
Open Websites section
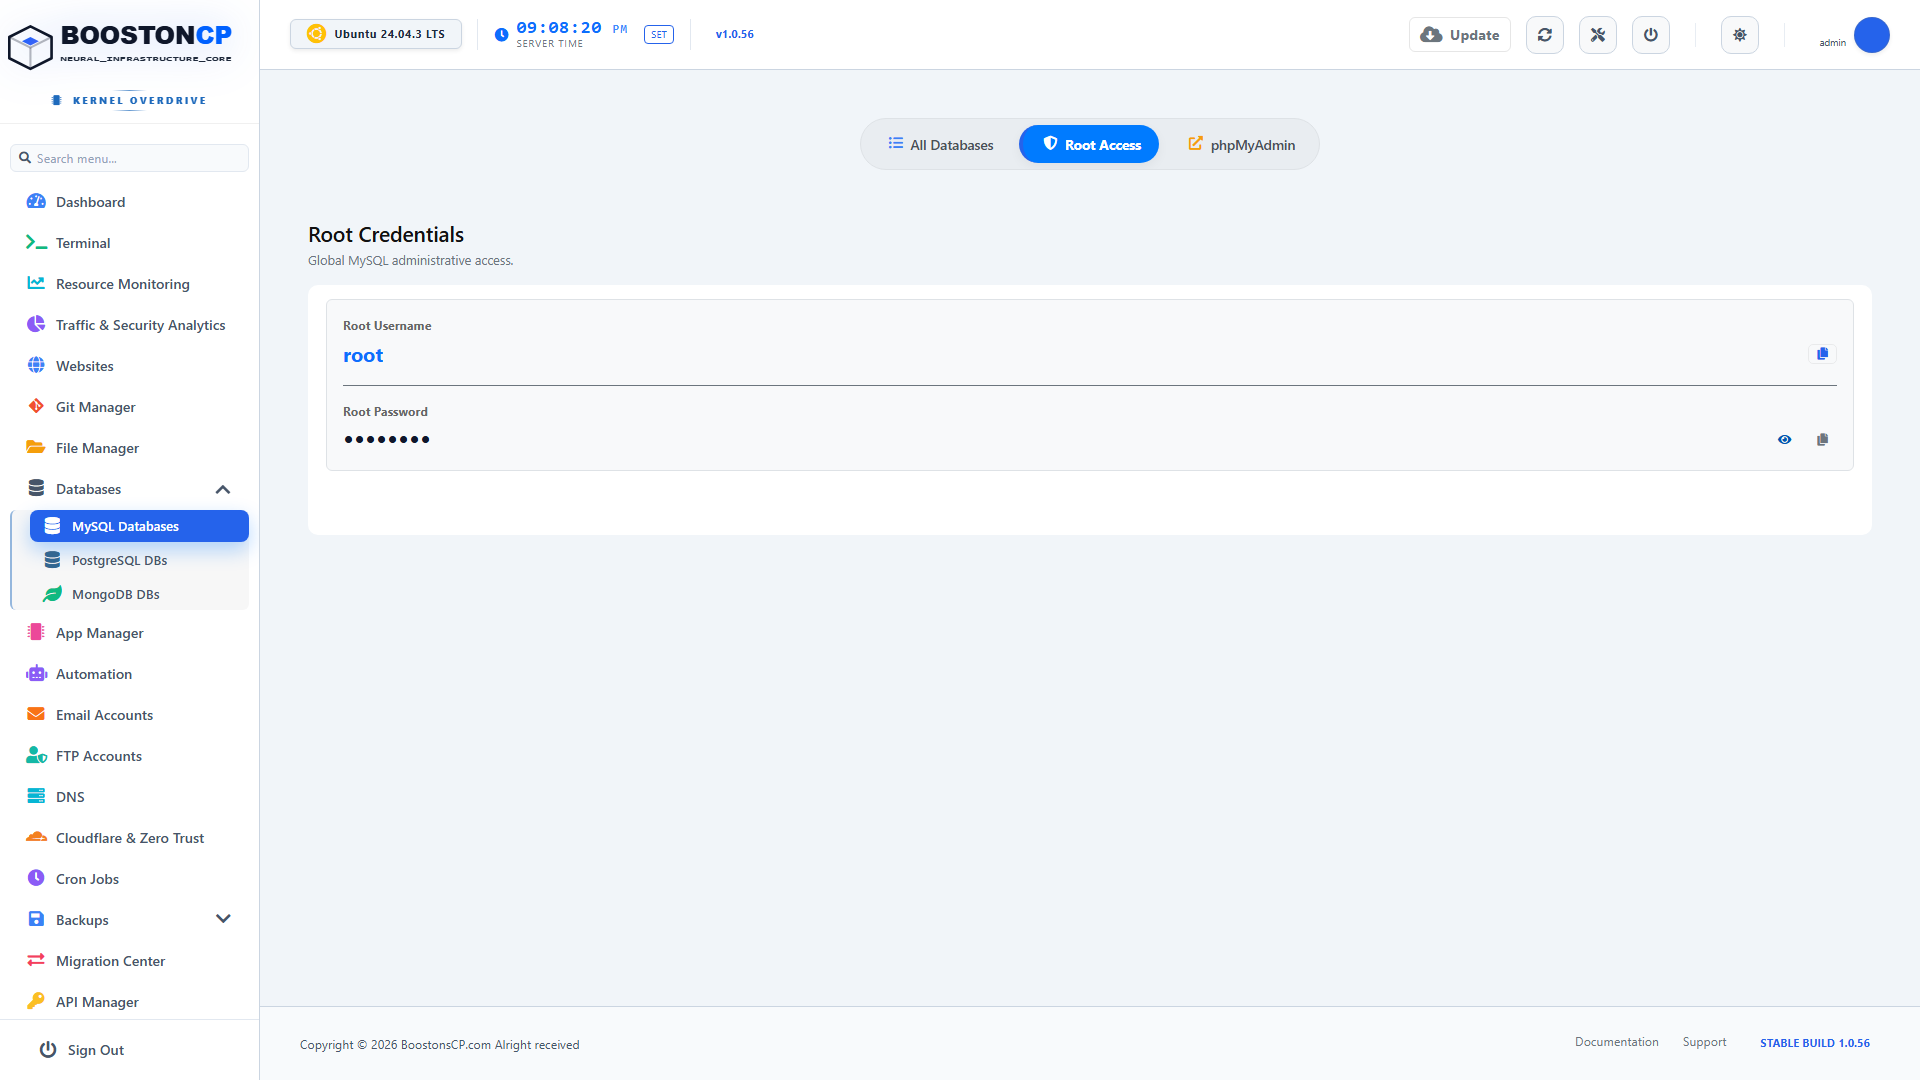coord(130,366)
